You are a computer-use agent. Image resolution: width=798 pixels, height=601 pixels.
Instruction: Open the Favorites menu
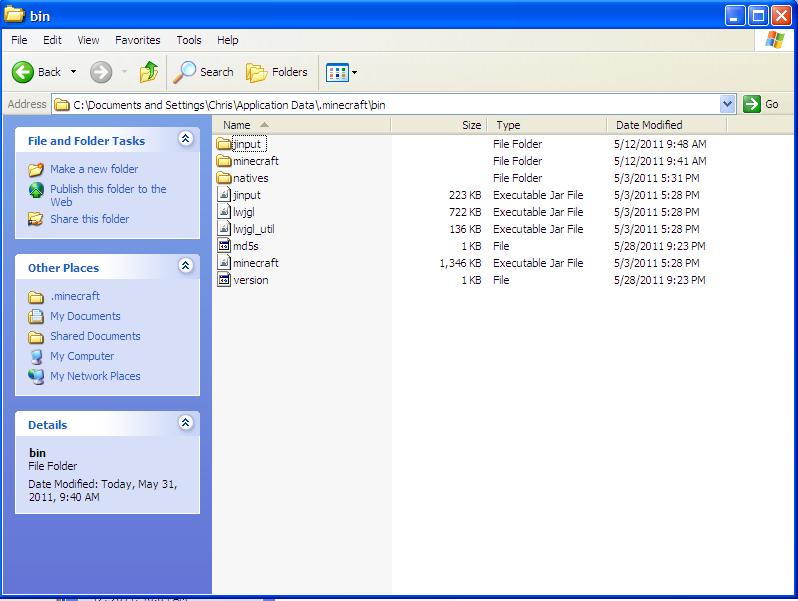(137, 40)
